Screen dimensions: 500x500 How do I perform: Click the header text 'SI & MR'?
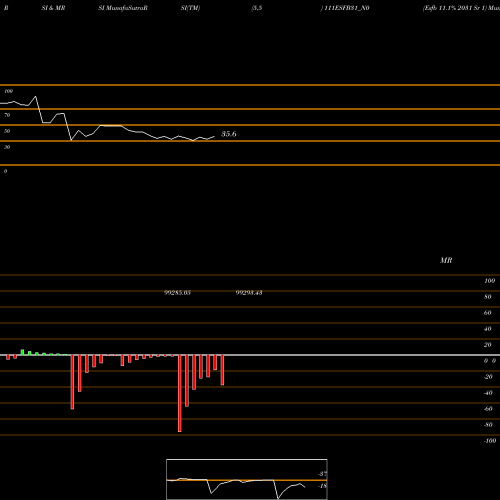pyautogui.click(x=53, y=8)
